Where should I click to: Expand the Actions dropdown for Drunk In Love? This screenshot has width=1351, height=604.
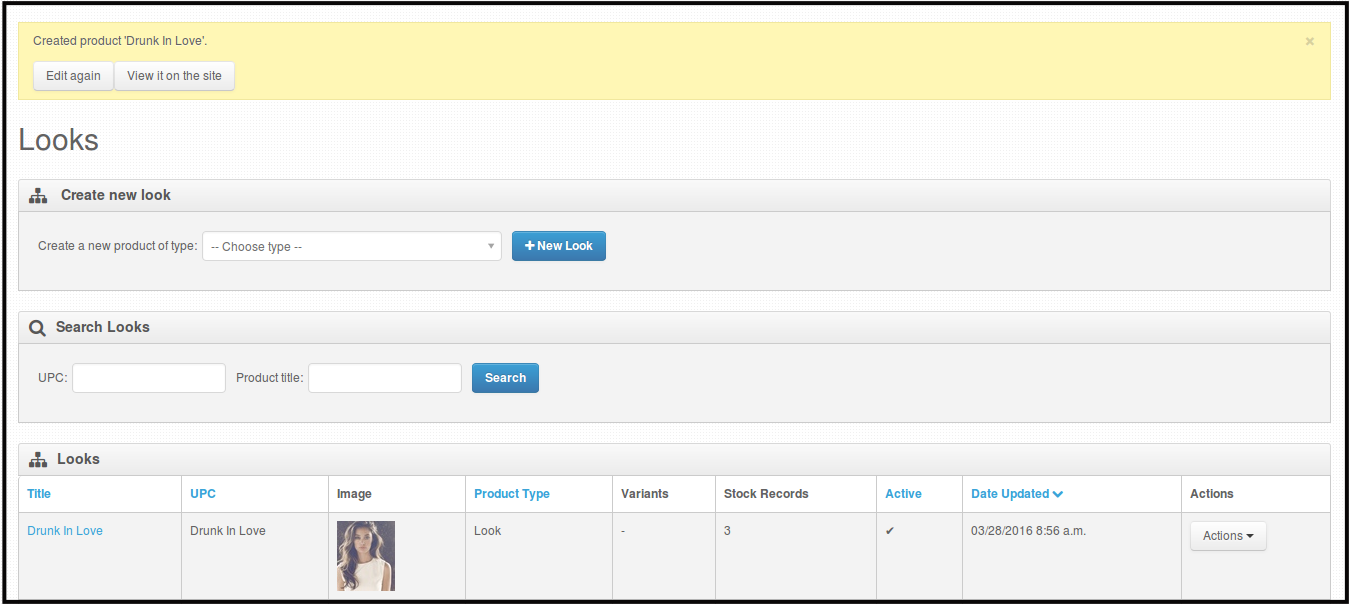tap(1228, 536)
